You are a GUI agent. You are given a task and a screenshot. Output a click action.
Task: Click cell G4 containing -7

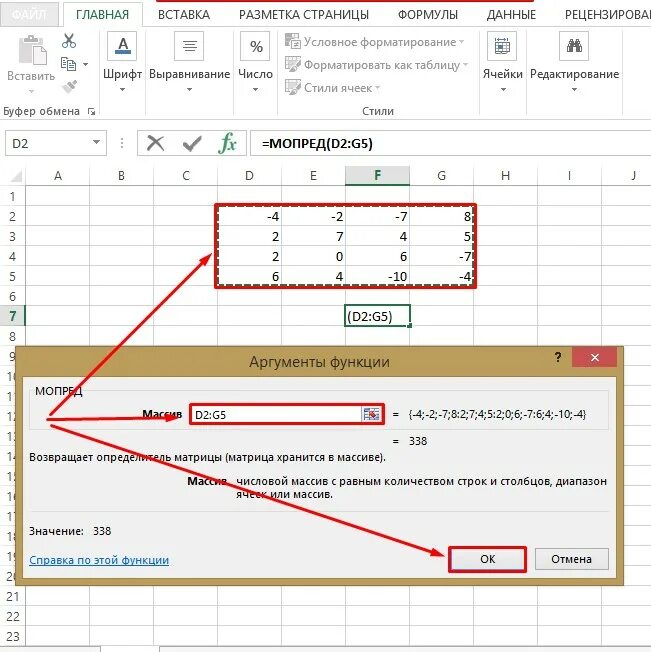click(x=441, y=257)
